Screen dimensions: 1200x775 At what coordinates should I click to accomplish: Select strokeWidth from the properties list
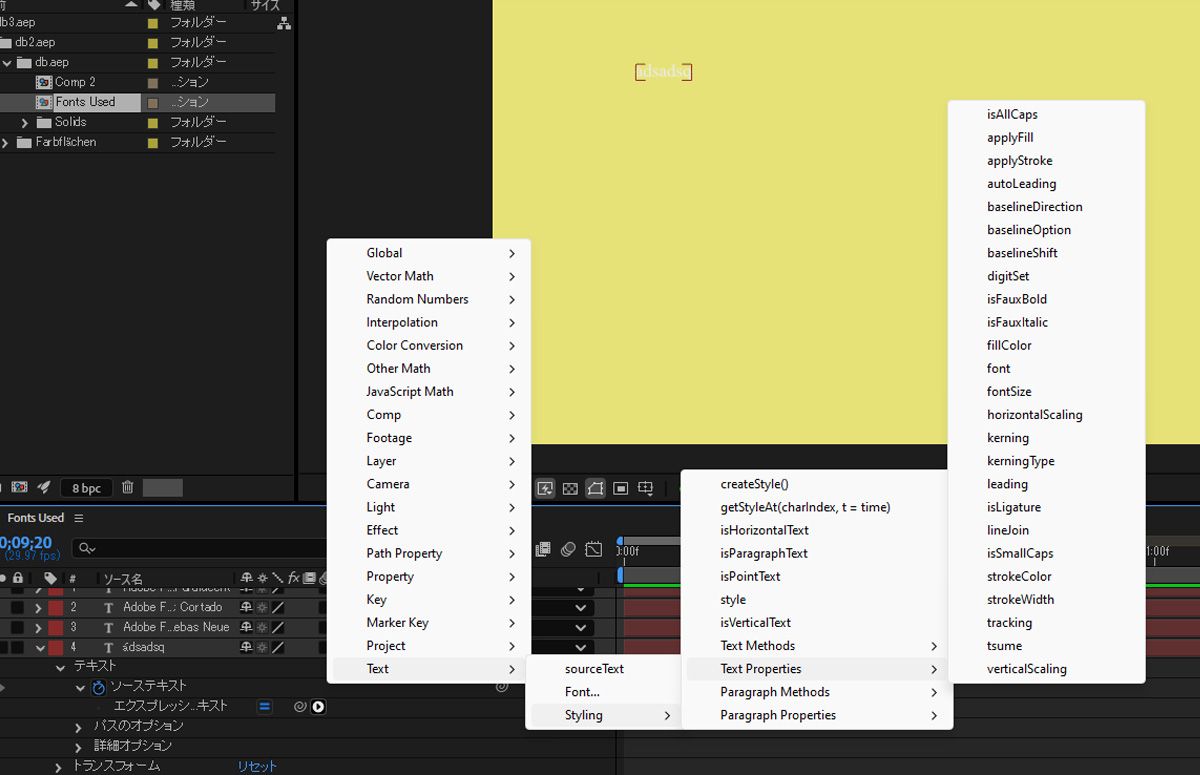[x=1046, y=599]
